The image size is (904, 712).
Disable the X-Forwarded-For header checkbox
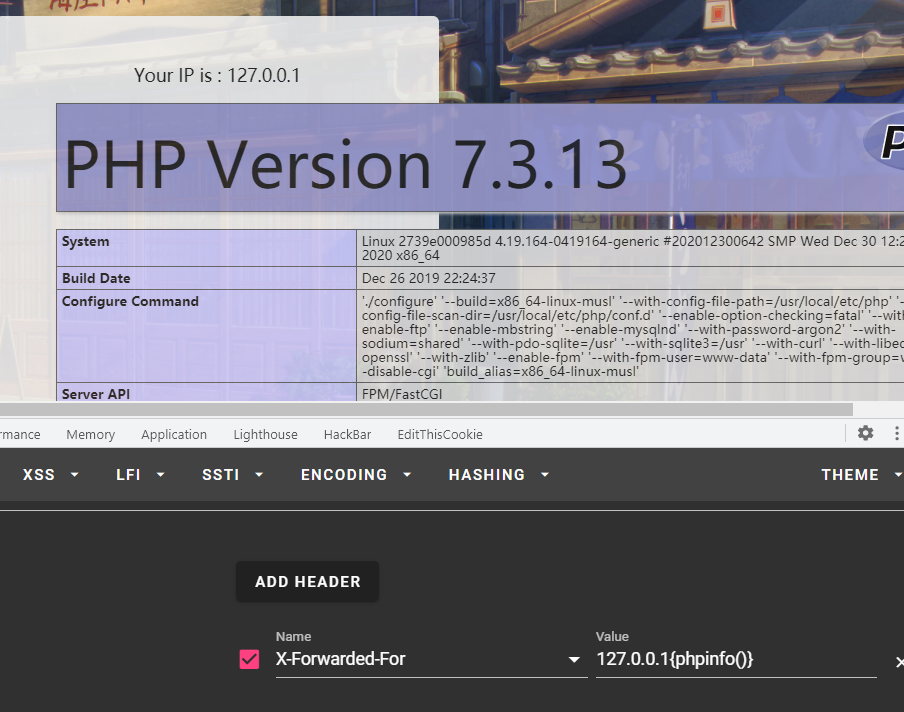coord(250,660)
